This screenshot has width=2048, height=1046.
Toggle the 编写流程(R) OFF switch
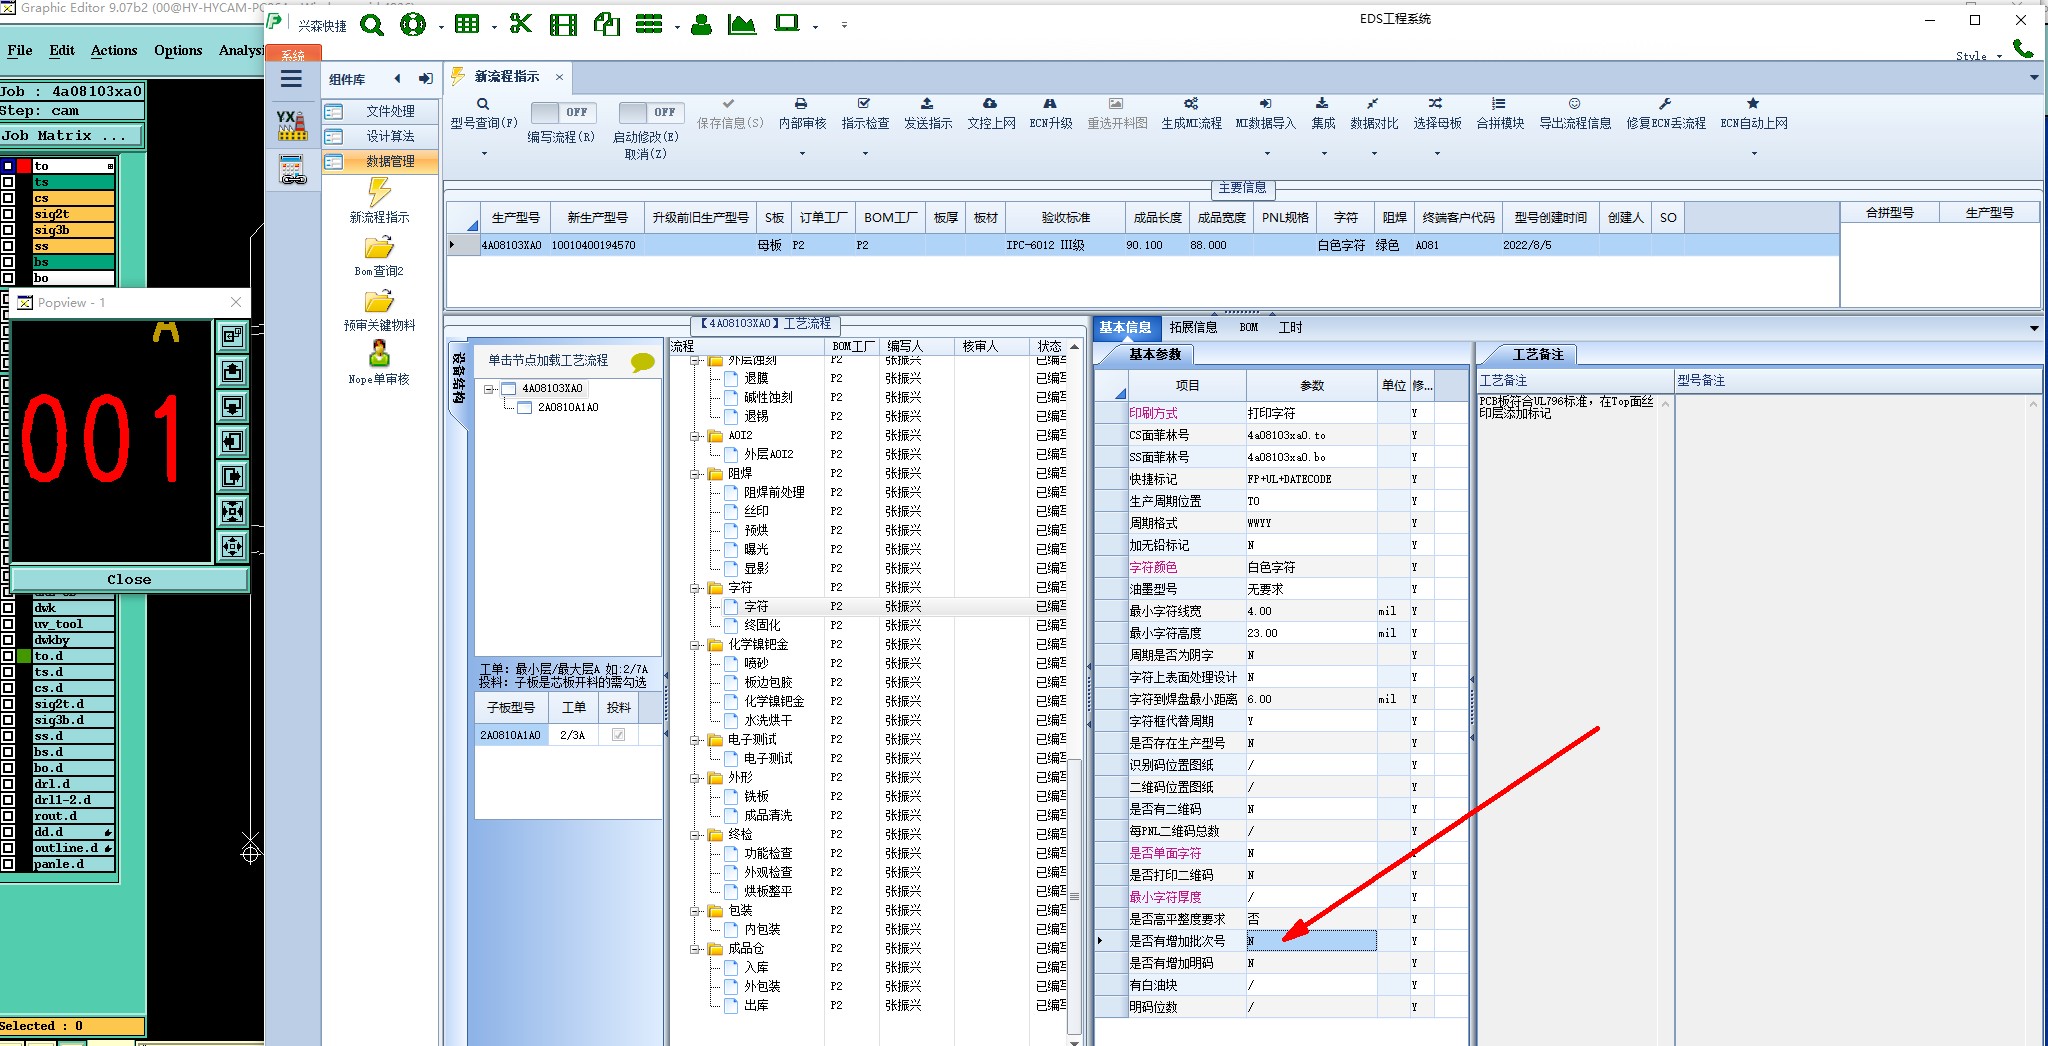tap(563, 112)
